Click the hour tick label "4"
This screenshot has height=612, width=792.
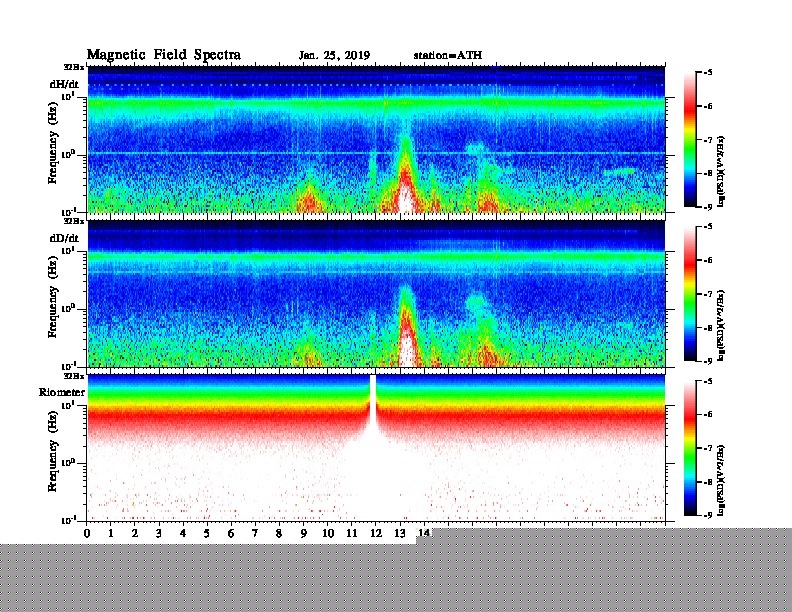coord(183,533)
